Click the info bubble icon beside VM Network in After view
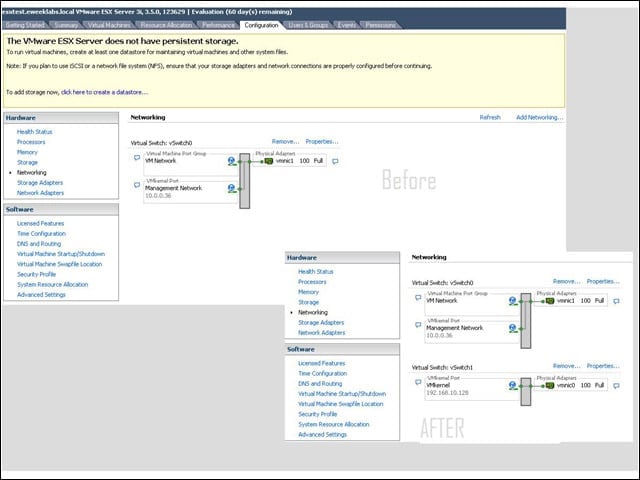640x480 pixels. (x=418, y=298)
